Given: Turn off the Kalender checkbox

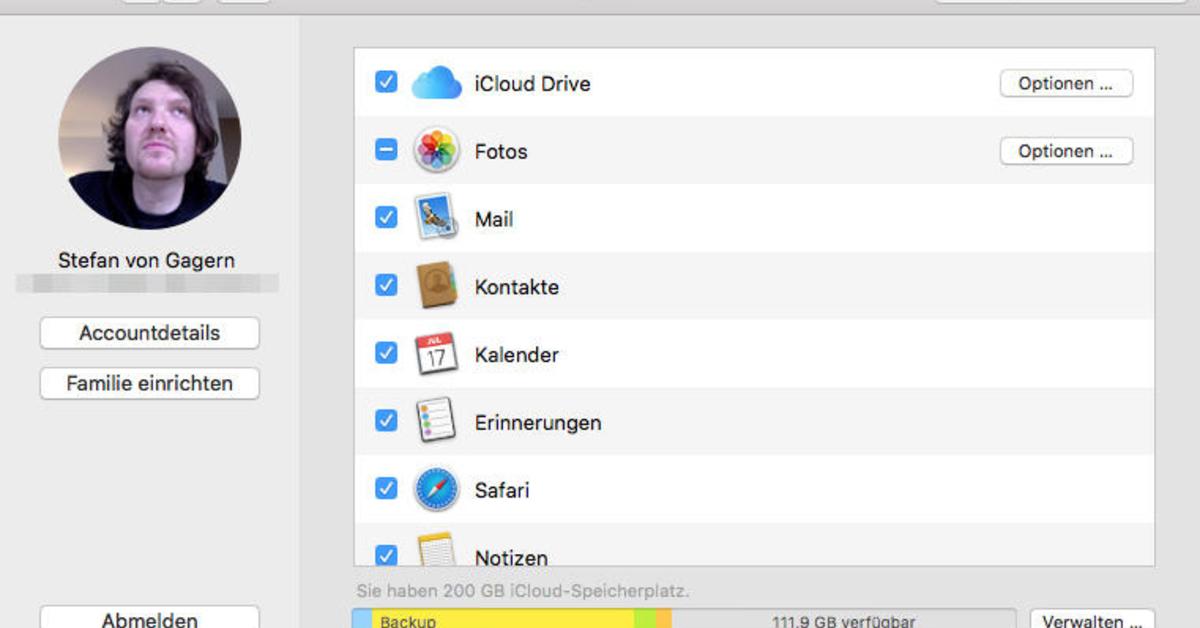Looking at the screenshot, I should [386, 353].
